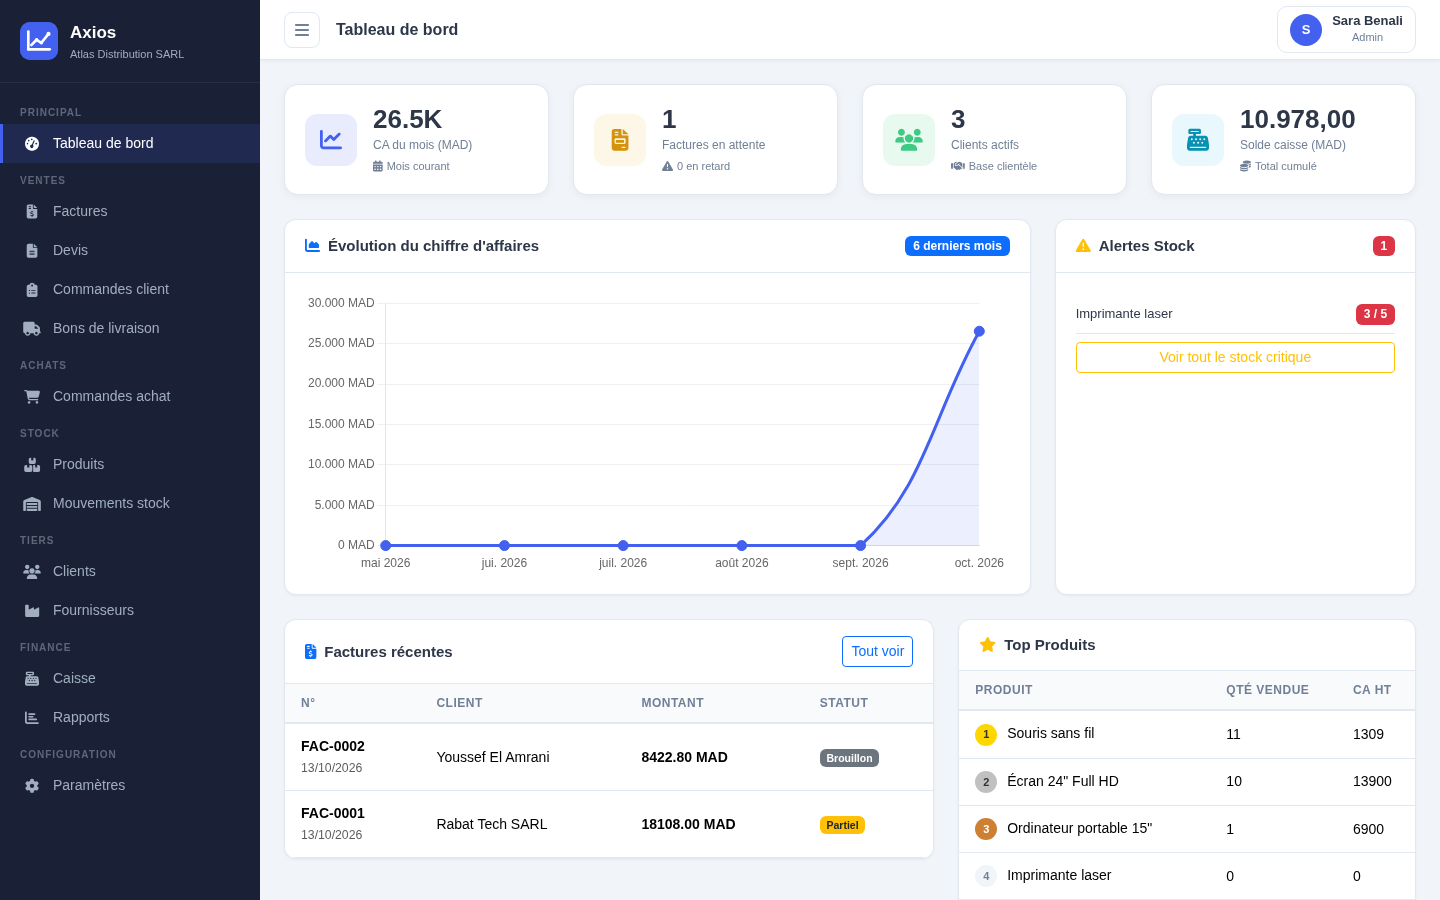Click the Bons de livraison truck icon
The image size is (1440, 900).
(32, 328)
